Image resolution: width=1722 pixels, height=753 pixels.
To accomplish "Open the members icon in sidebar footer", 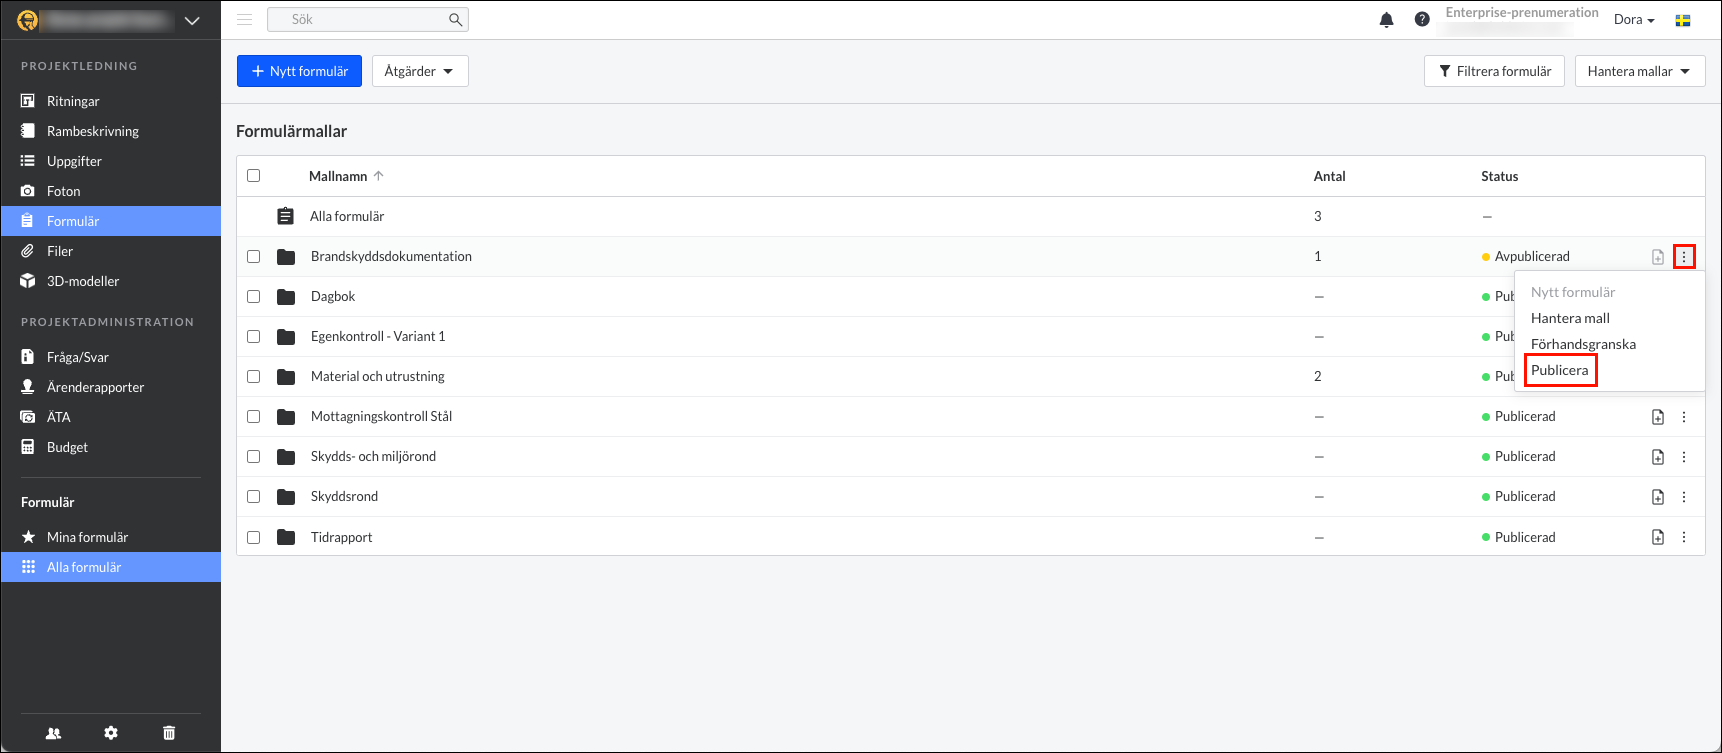I will [54, 733].
